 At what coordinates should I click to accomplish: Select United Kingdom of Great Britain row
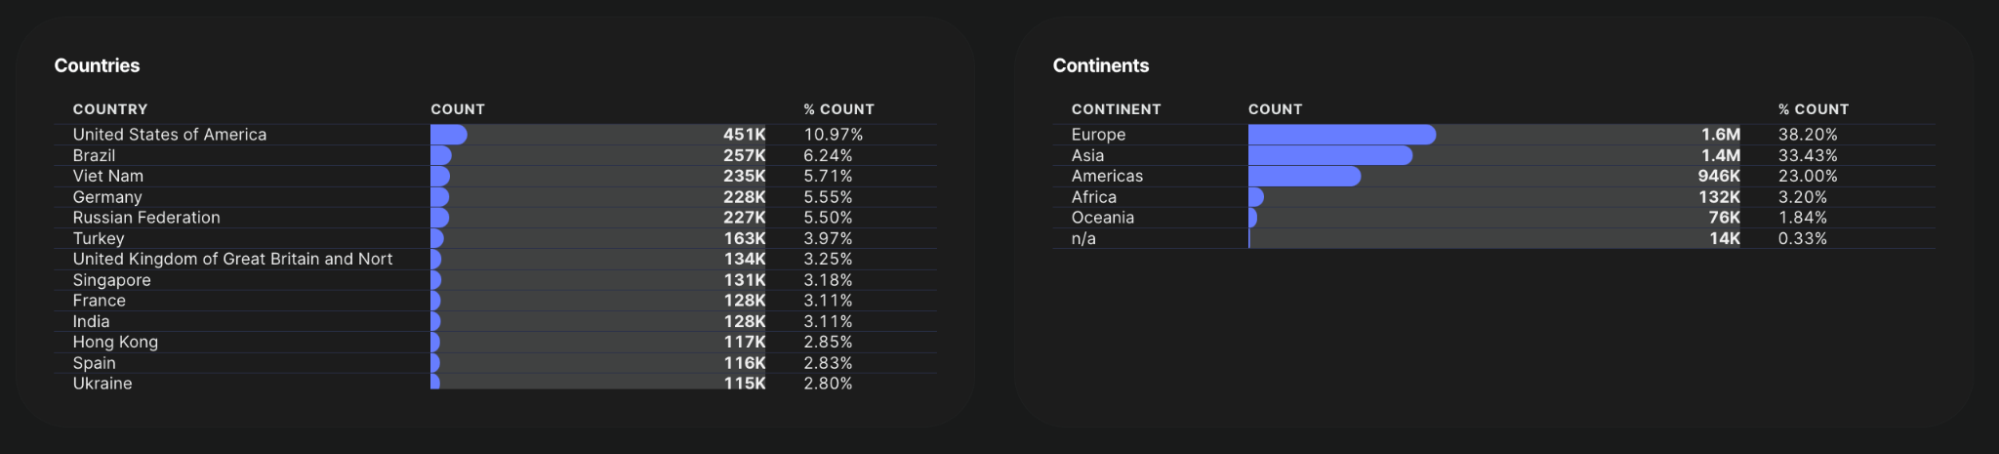pyautogui.click(x=495, y=259)
